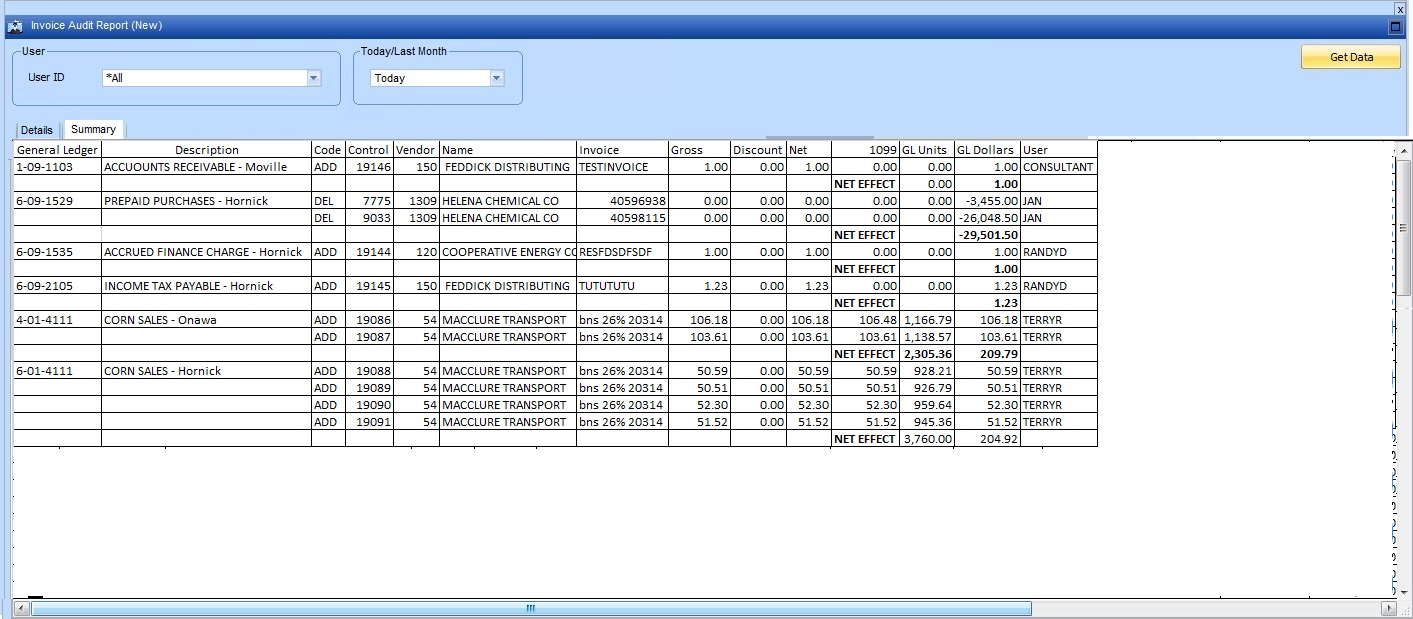Click the down arrow on the vertical scrollbar
1413x619 pixels.
(x=1404, y=590)
